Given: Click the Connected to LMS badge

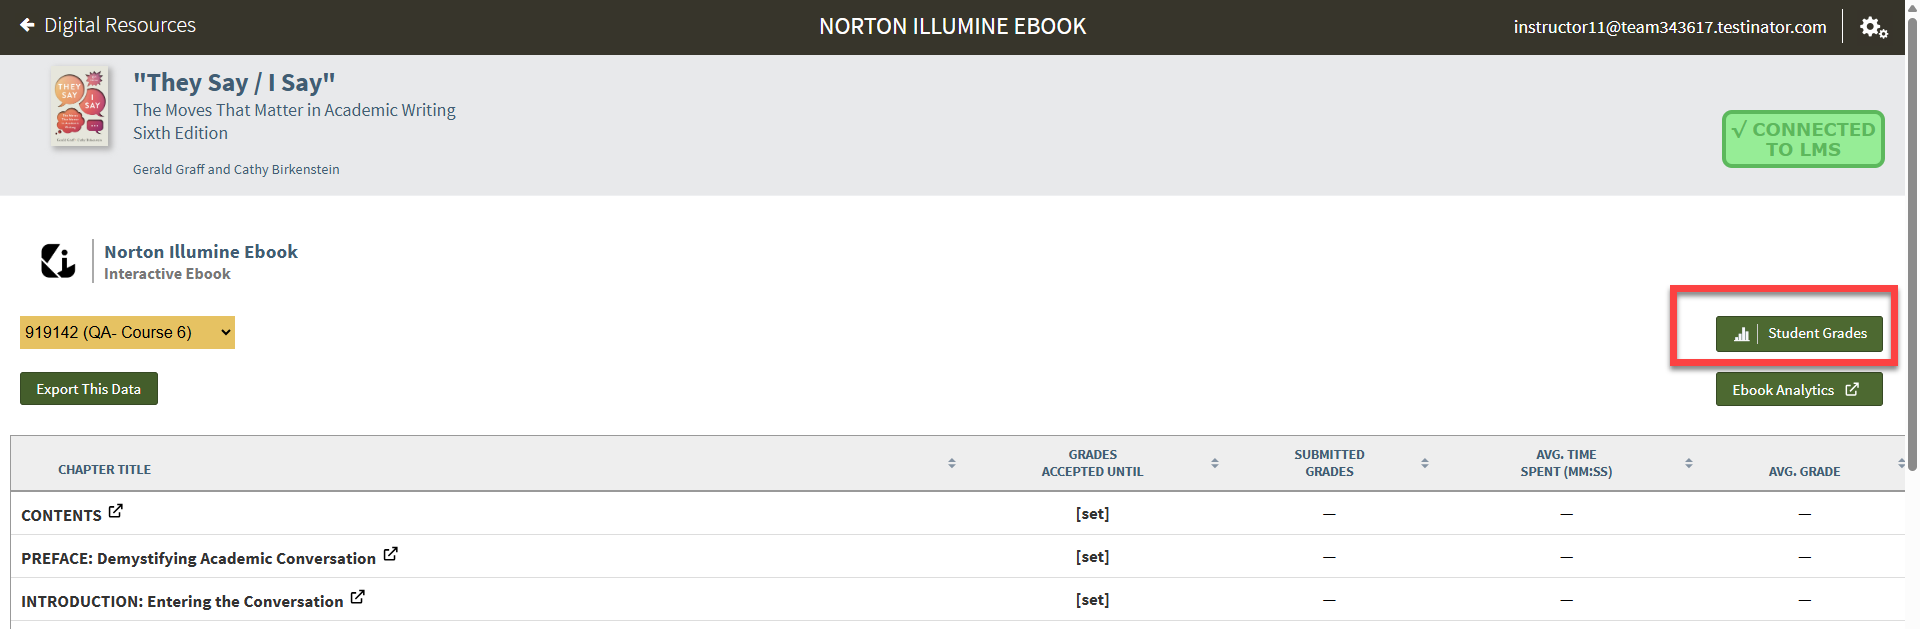Looking at the screenshot, I should [x=1803, y=139].
